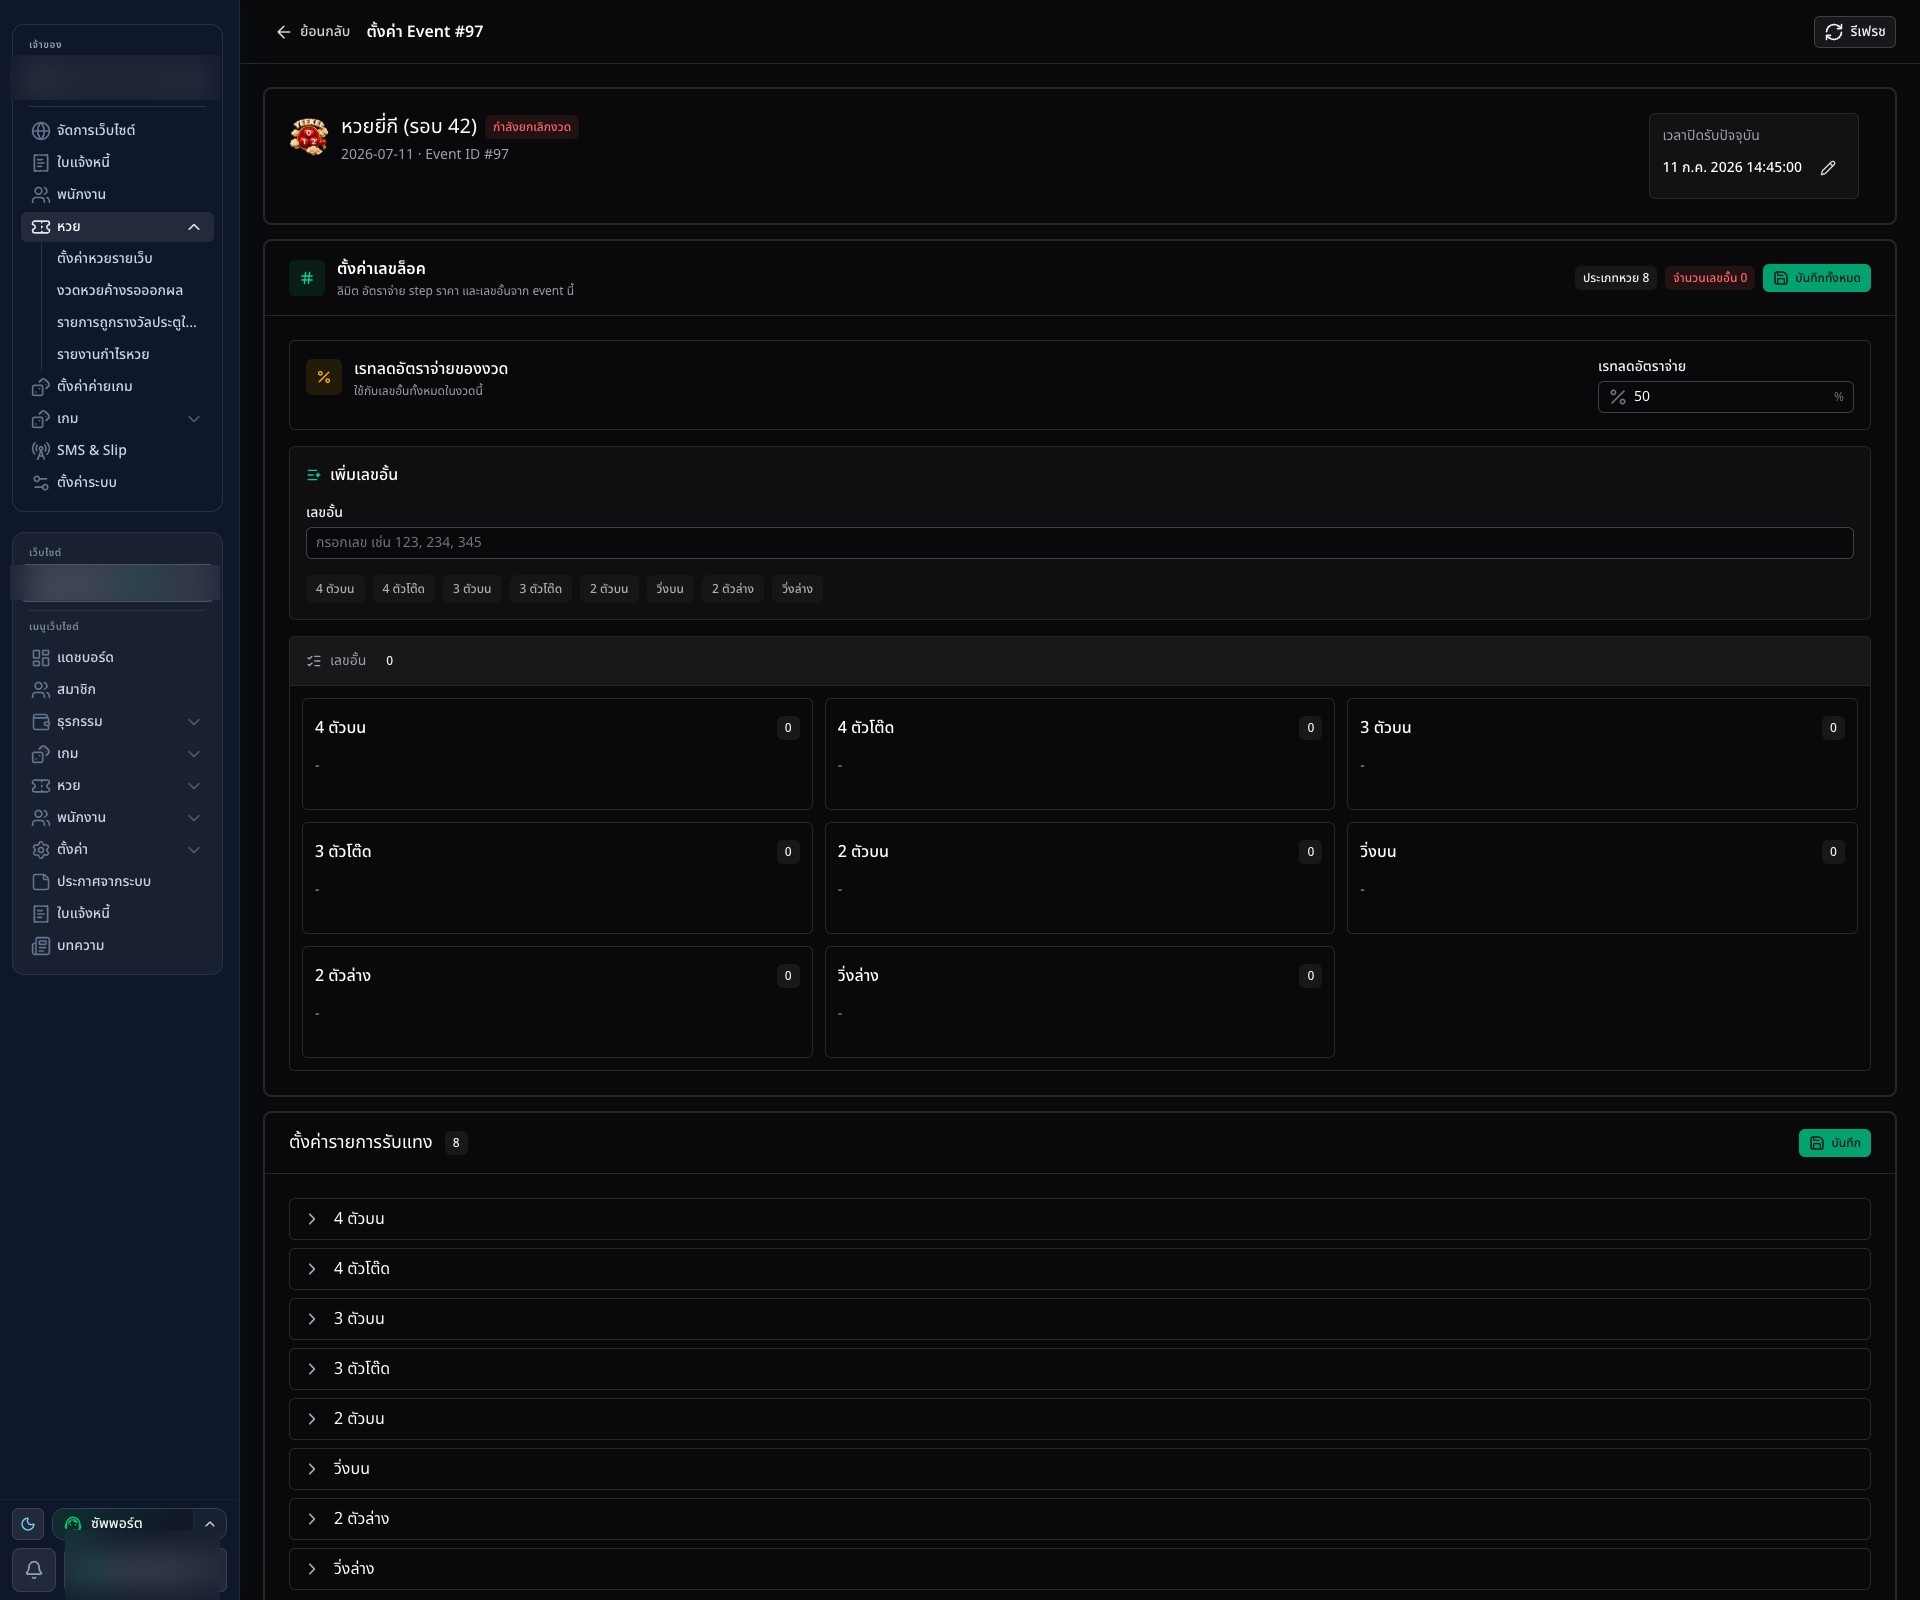The width and height of the screenshot is (1920, 1600).
Task: Expand the 4 ตัวบน bet settings row
Action: click(x=1079, y=1219)
